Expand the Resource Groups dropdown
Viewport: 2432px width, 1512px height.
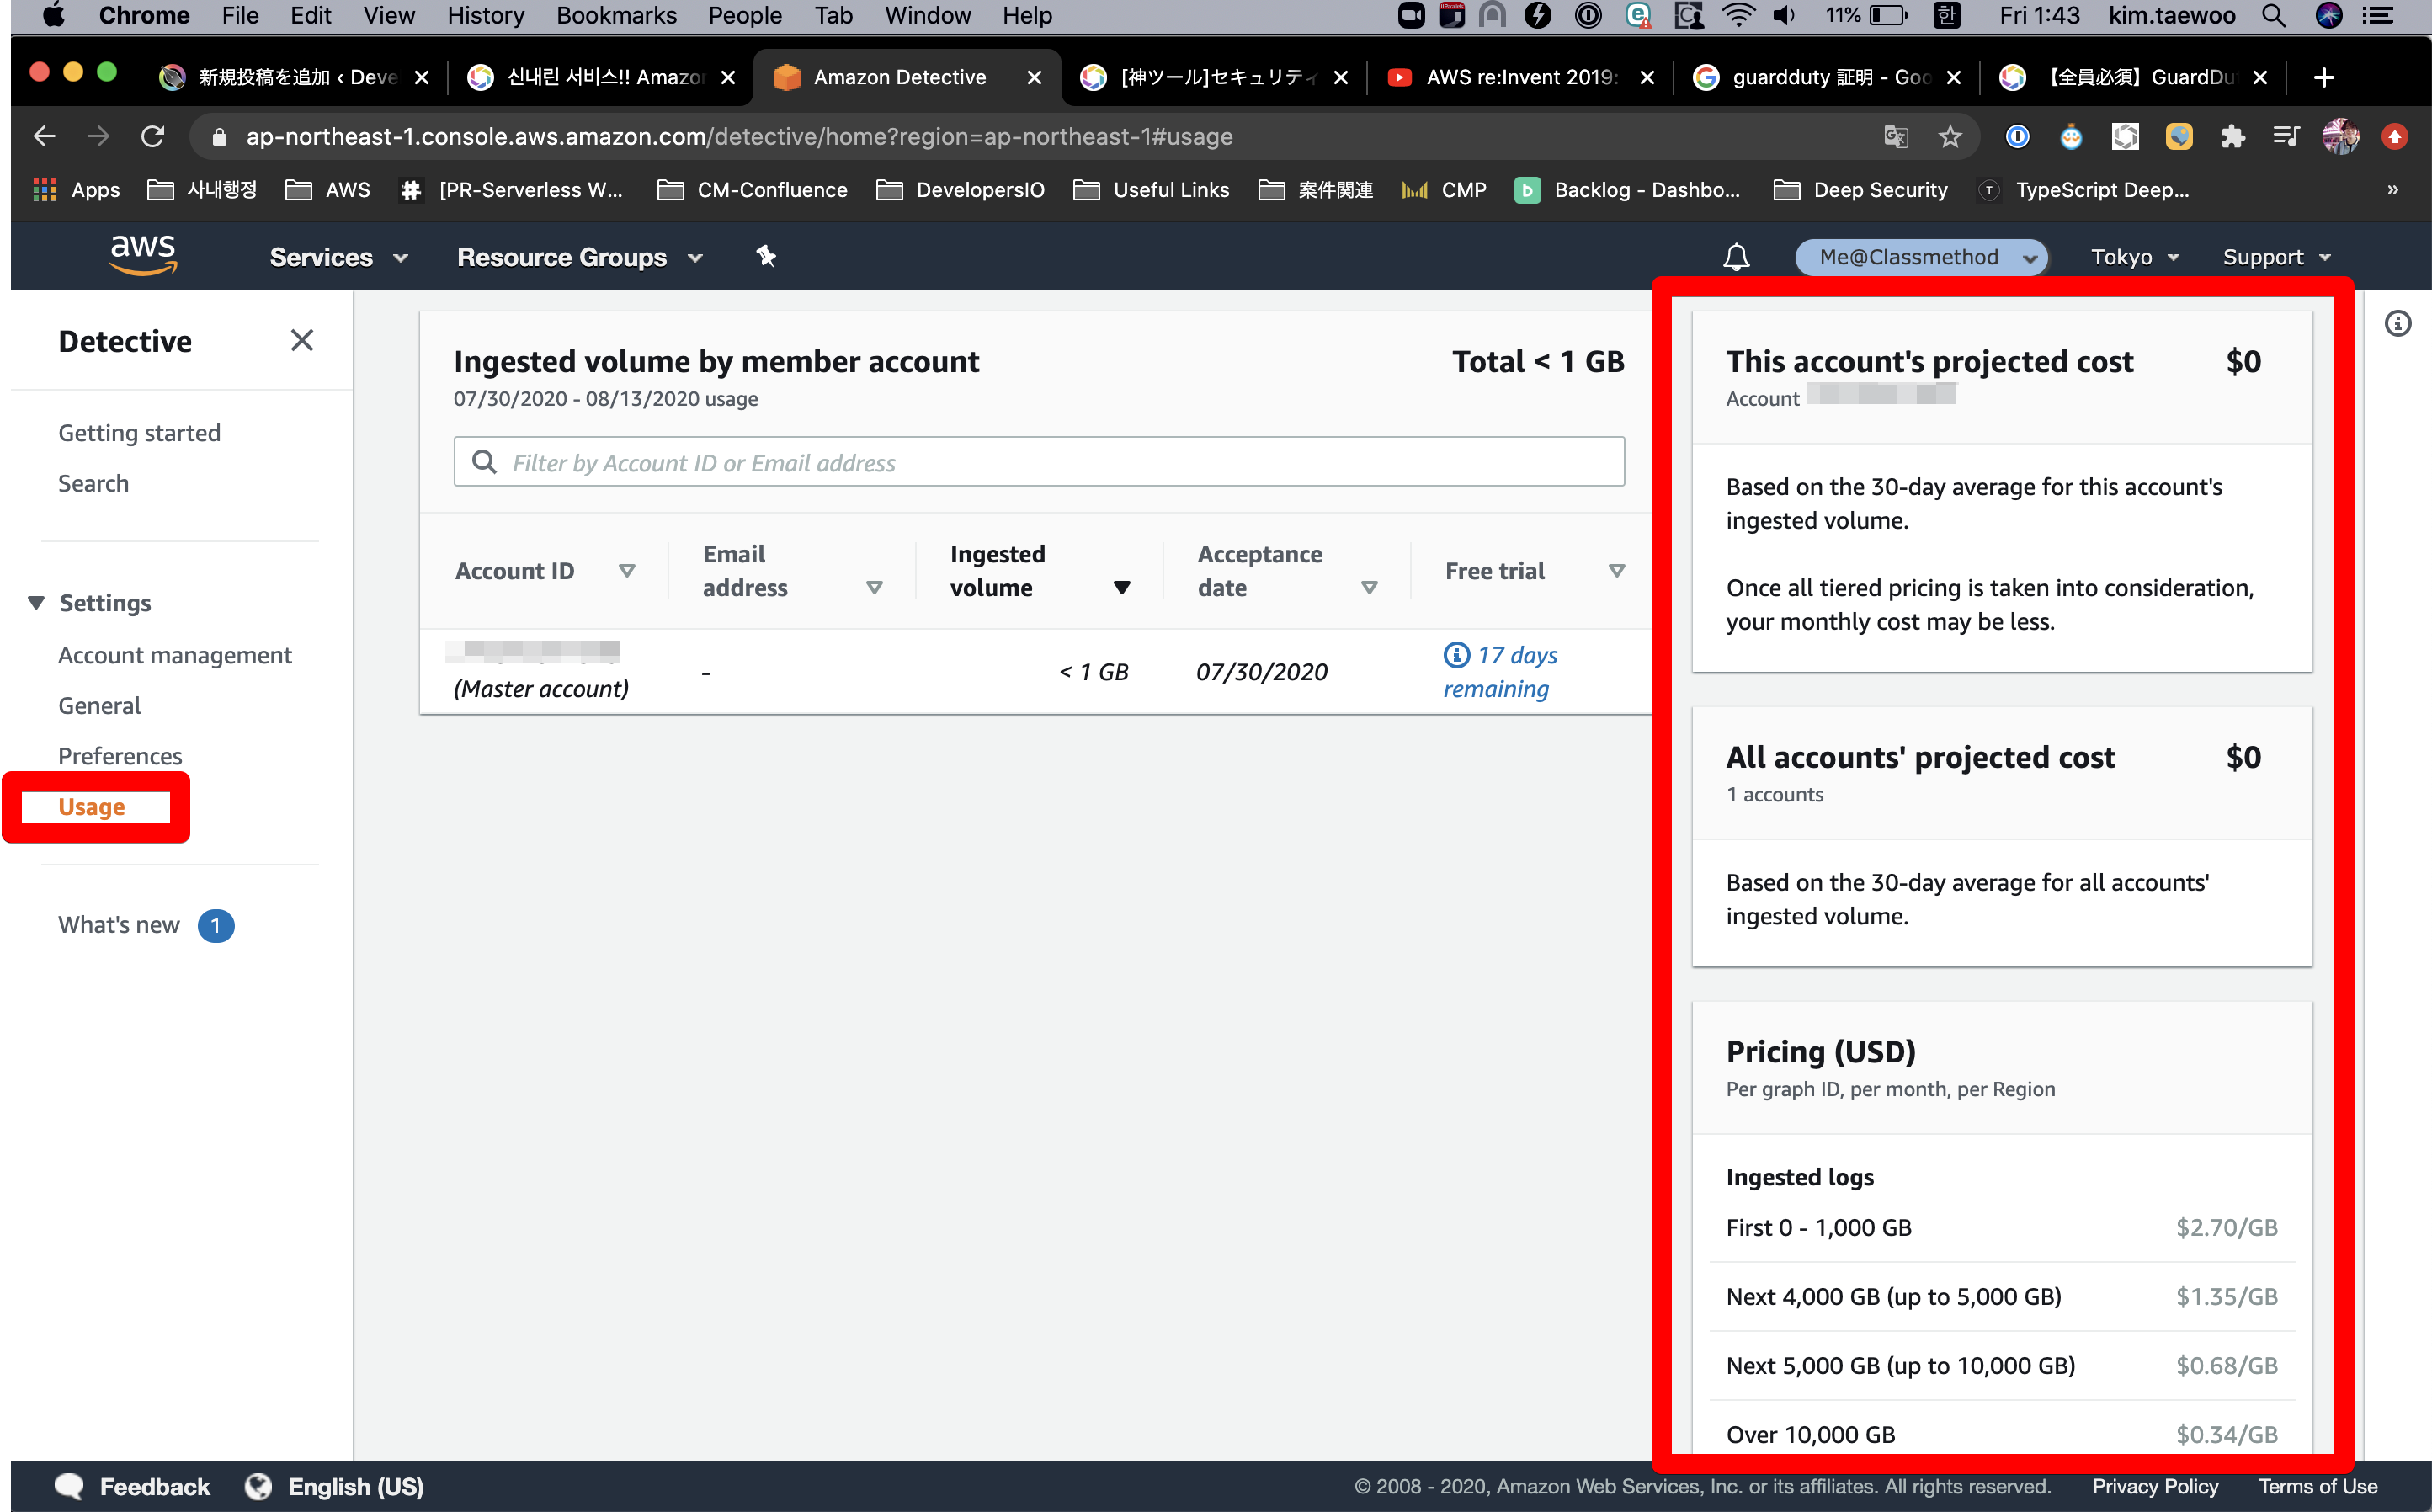tap(580, 257)
